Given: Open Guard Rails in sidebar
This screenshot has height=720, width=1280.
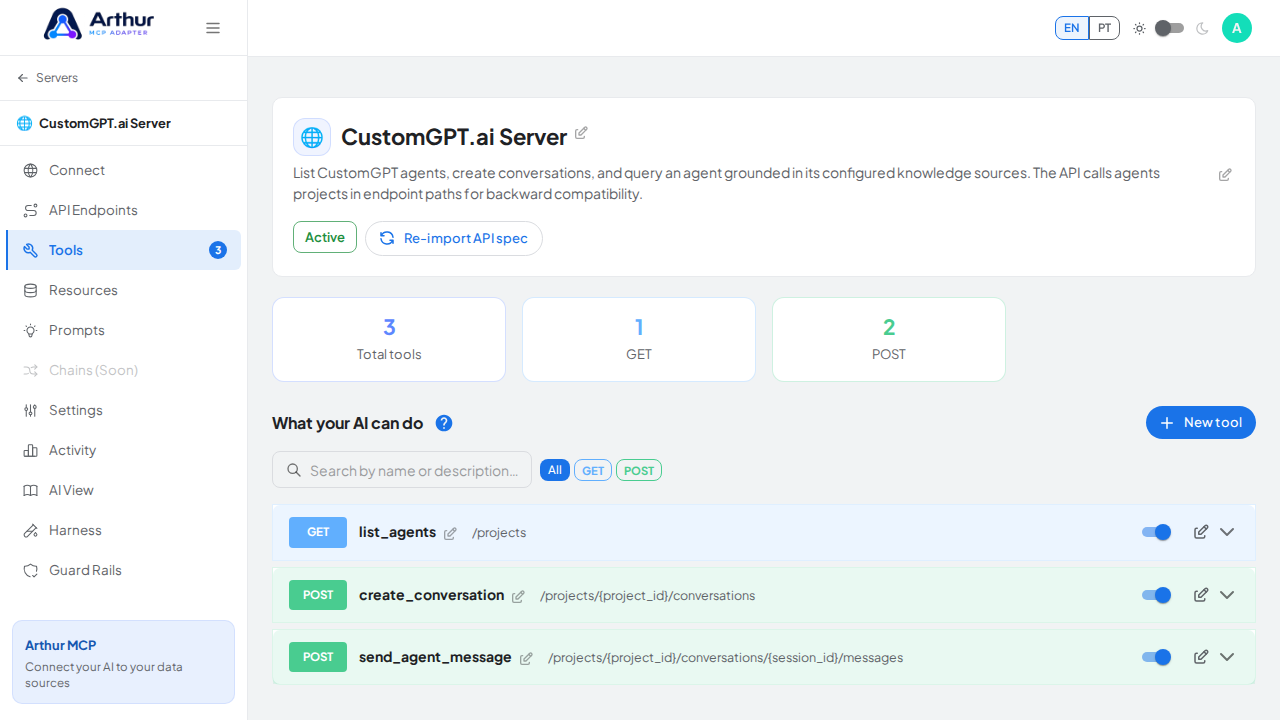Looking at the screenshot, I should click(123, 570).
